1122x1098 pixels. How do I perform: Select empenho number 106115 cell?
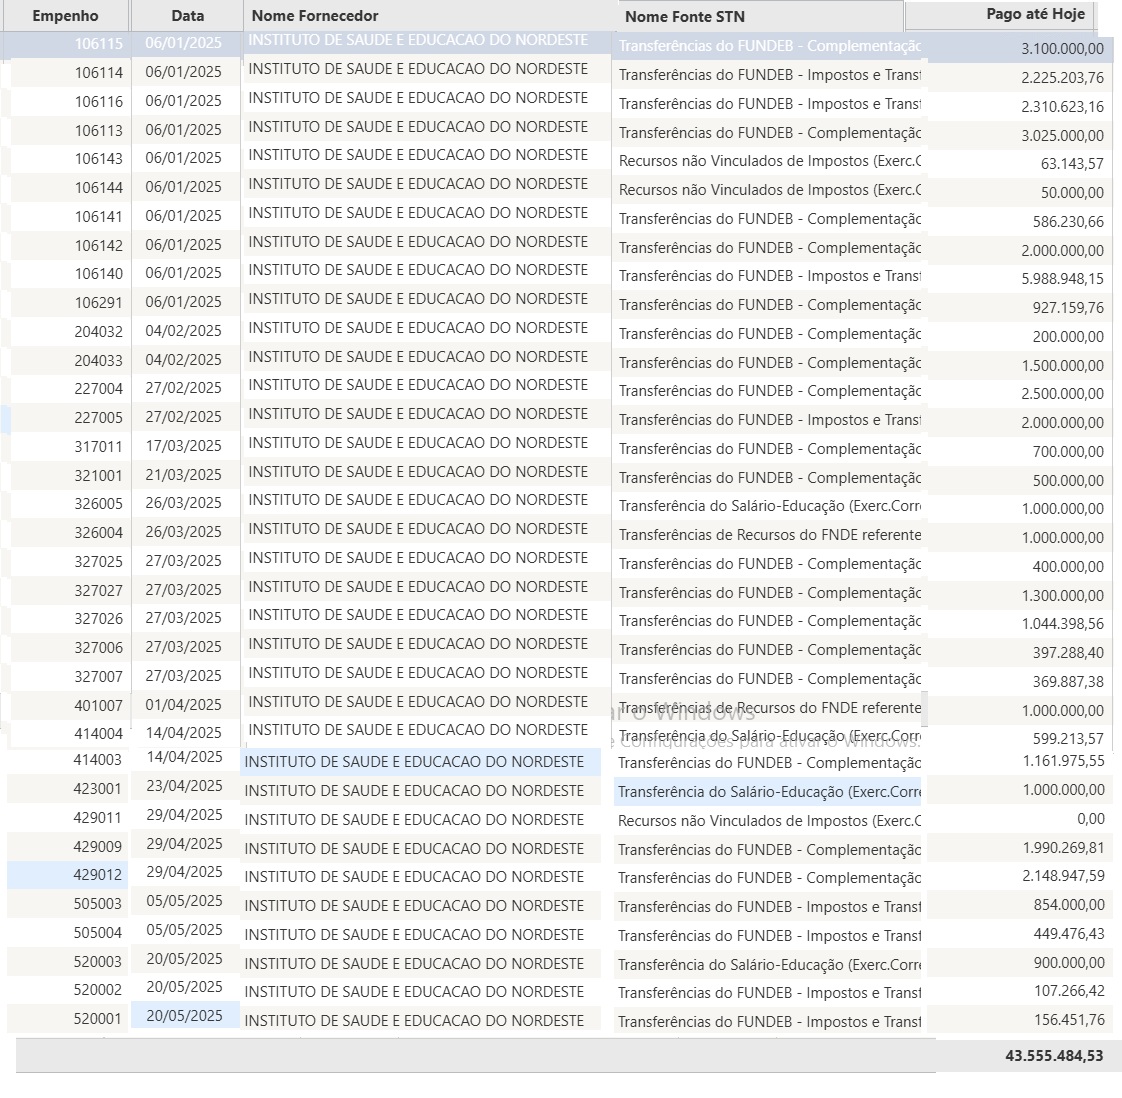98,44
